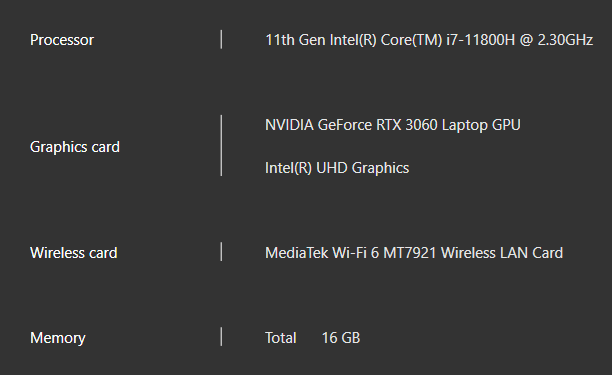Image resolution: width=612 pixels, height=375 pixels.
Task: Click the Processor label
Action: coord(62,40)
